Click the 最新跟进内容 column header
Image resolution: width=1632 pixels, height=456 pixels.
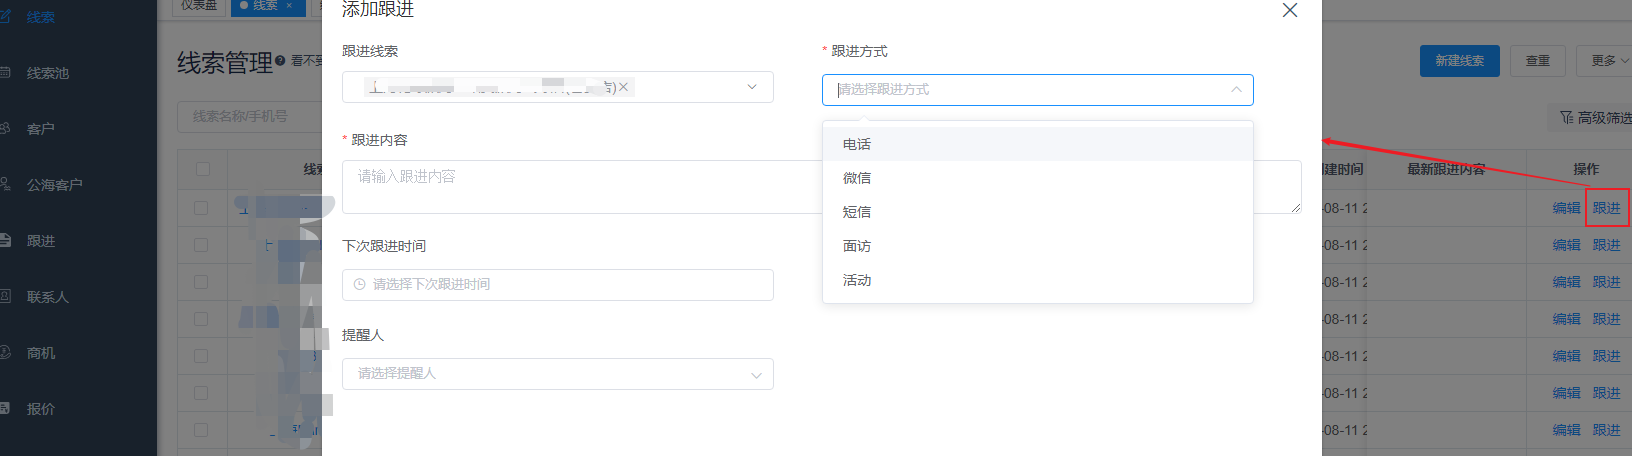tap(1446, 169)
